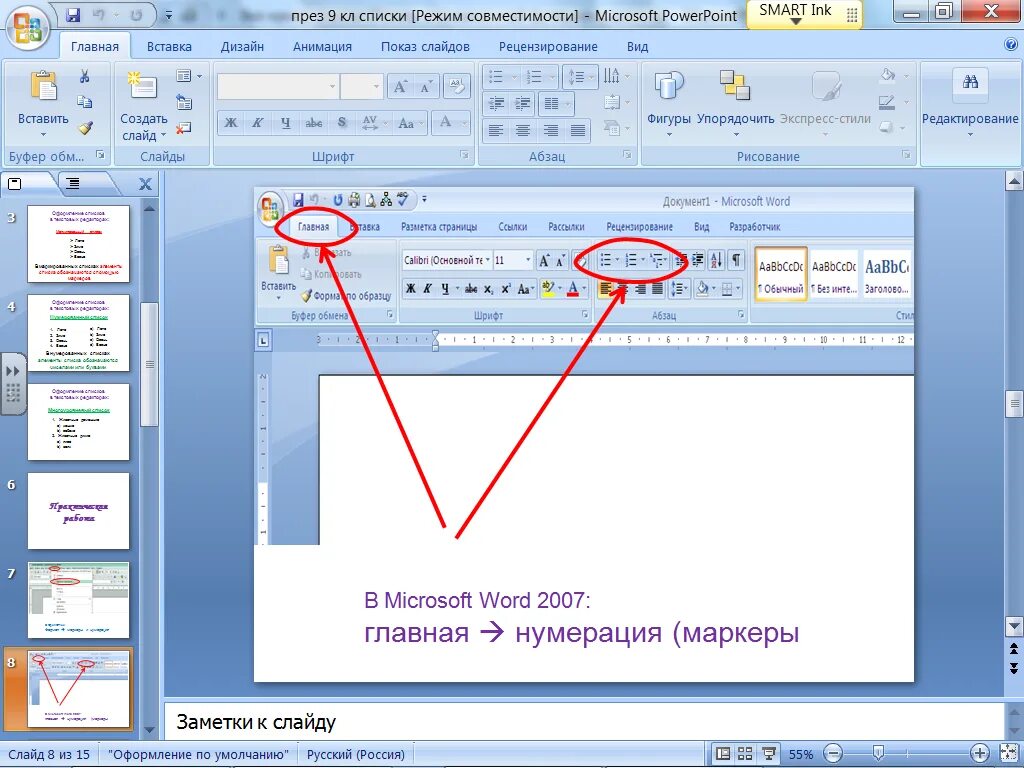Image resolution: width=1024 pixels, height=768 pixels.
Task: Click the zoom slider handle
Action: coord(879,754)
